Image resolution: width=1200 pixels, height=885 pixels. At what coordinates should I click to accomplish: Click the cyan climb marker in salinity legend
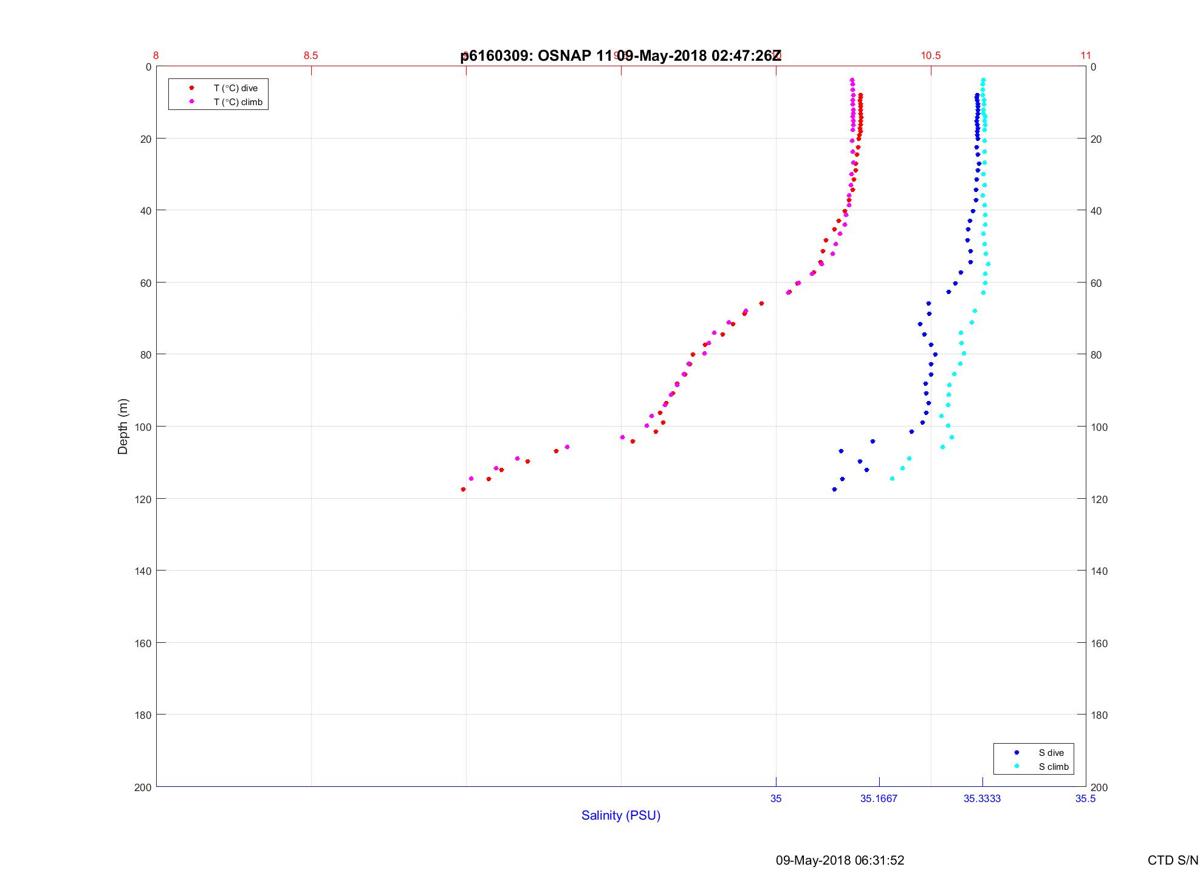(x=1017, y=766)
